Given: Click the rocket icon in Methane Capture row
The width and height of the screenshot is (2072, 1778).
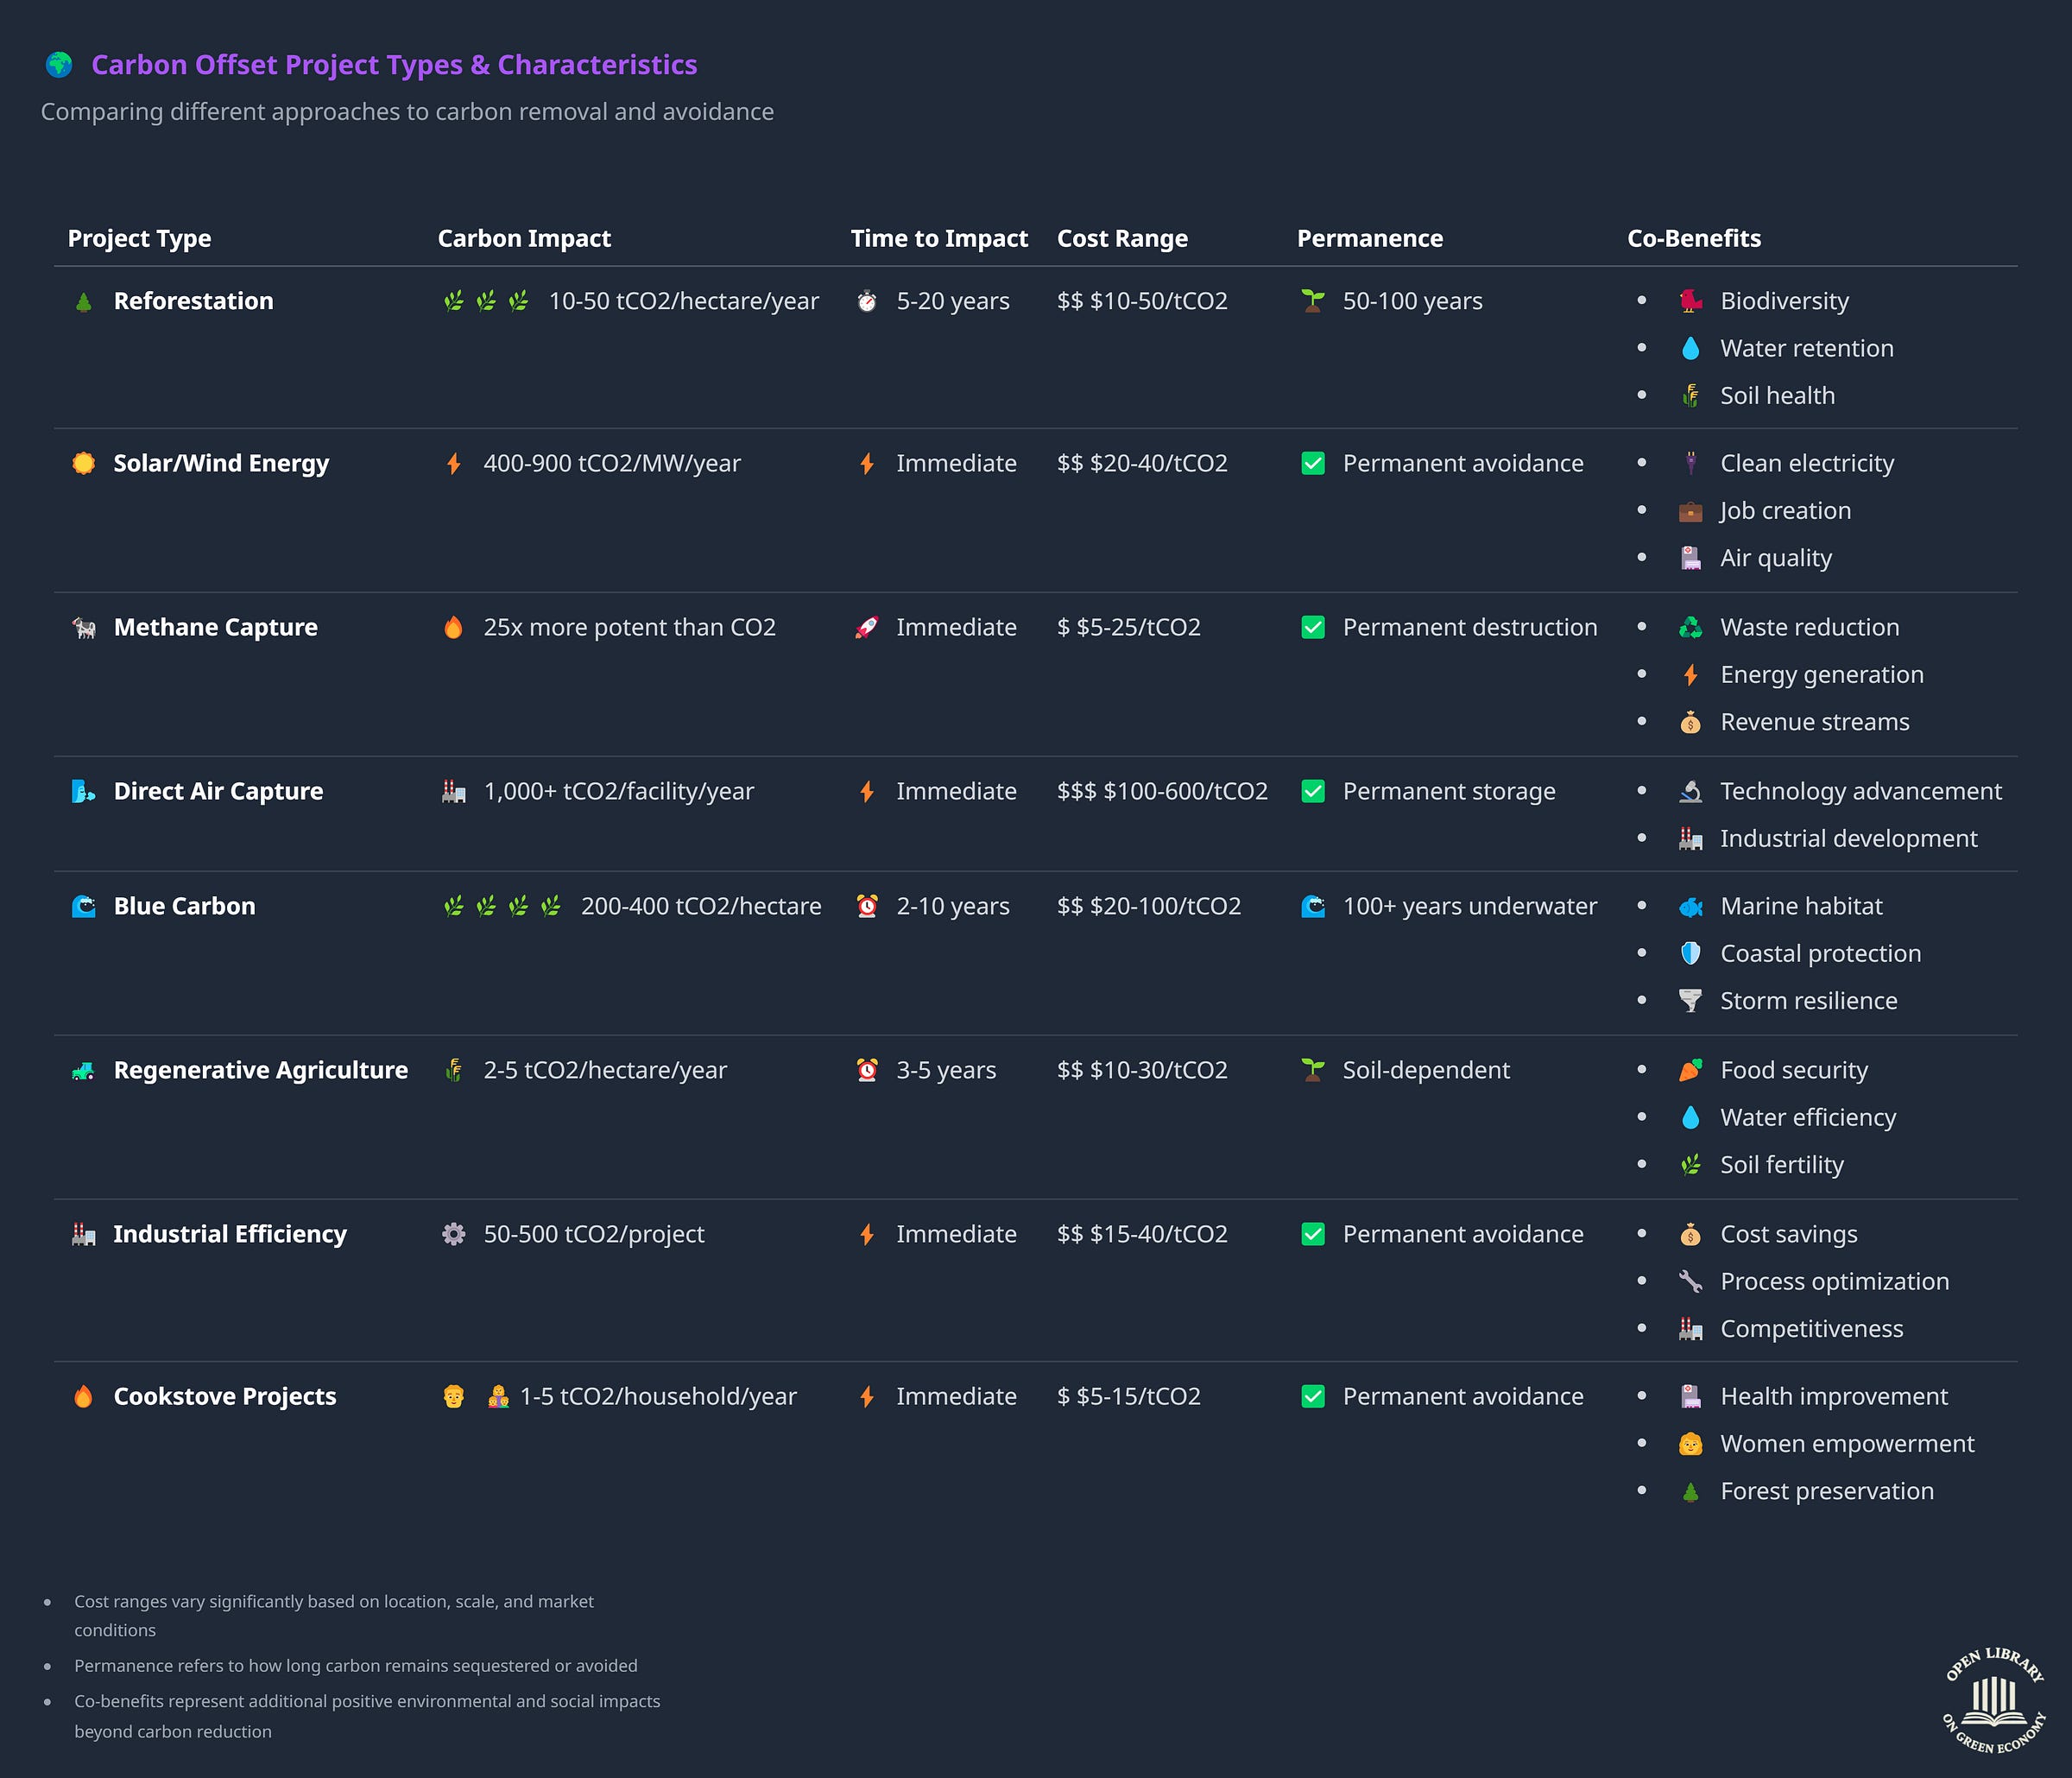Looking at the screenshot, I should point(867,628).
